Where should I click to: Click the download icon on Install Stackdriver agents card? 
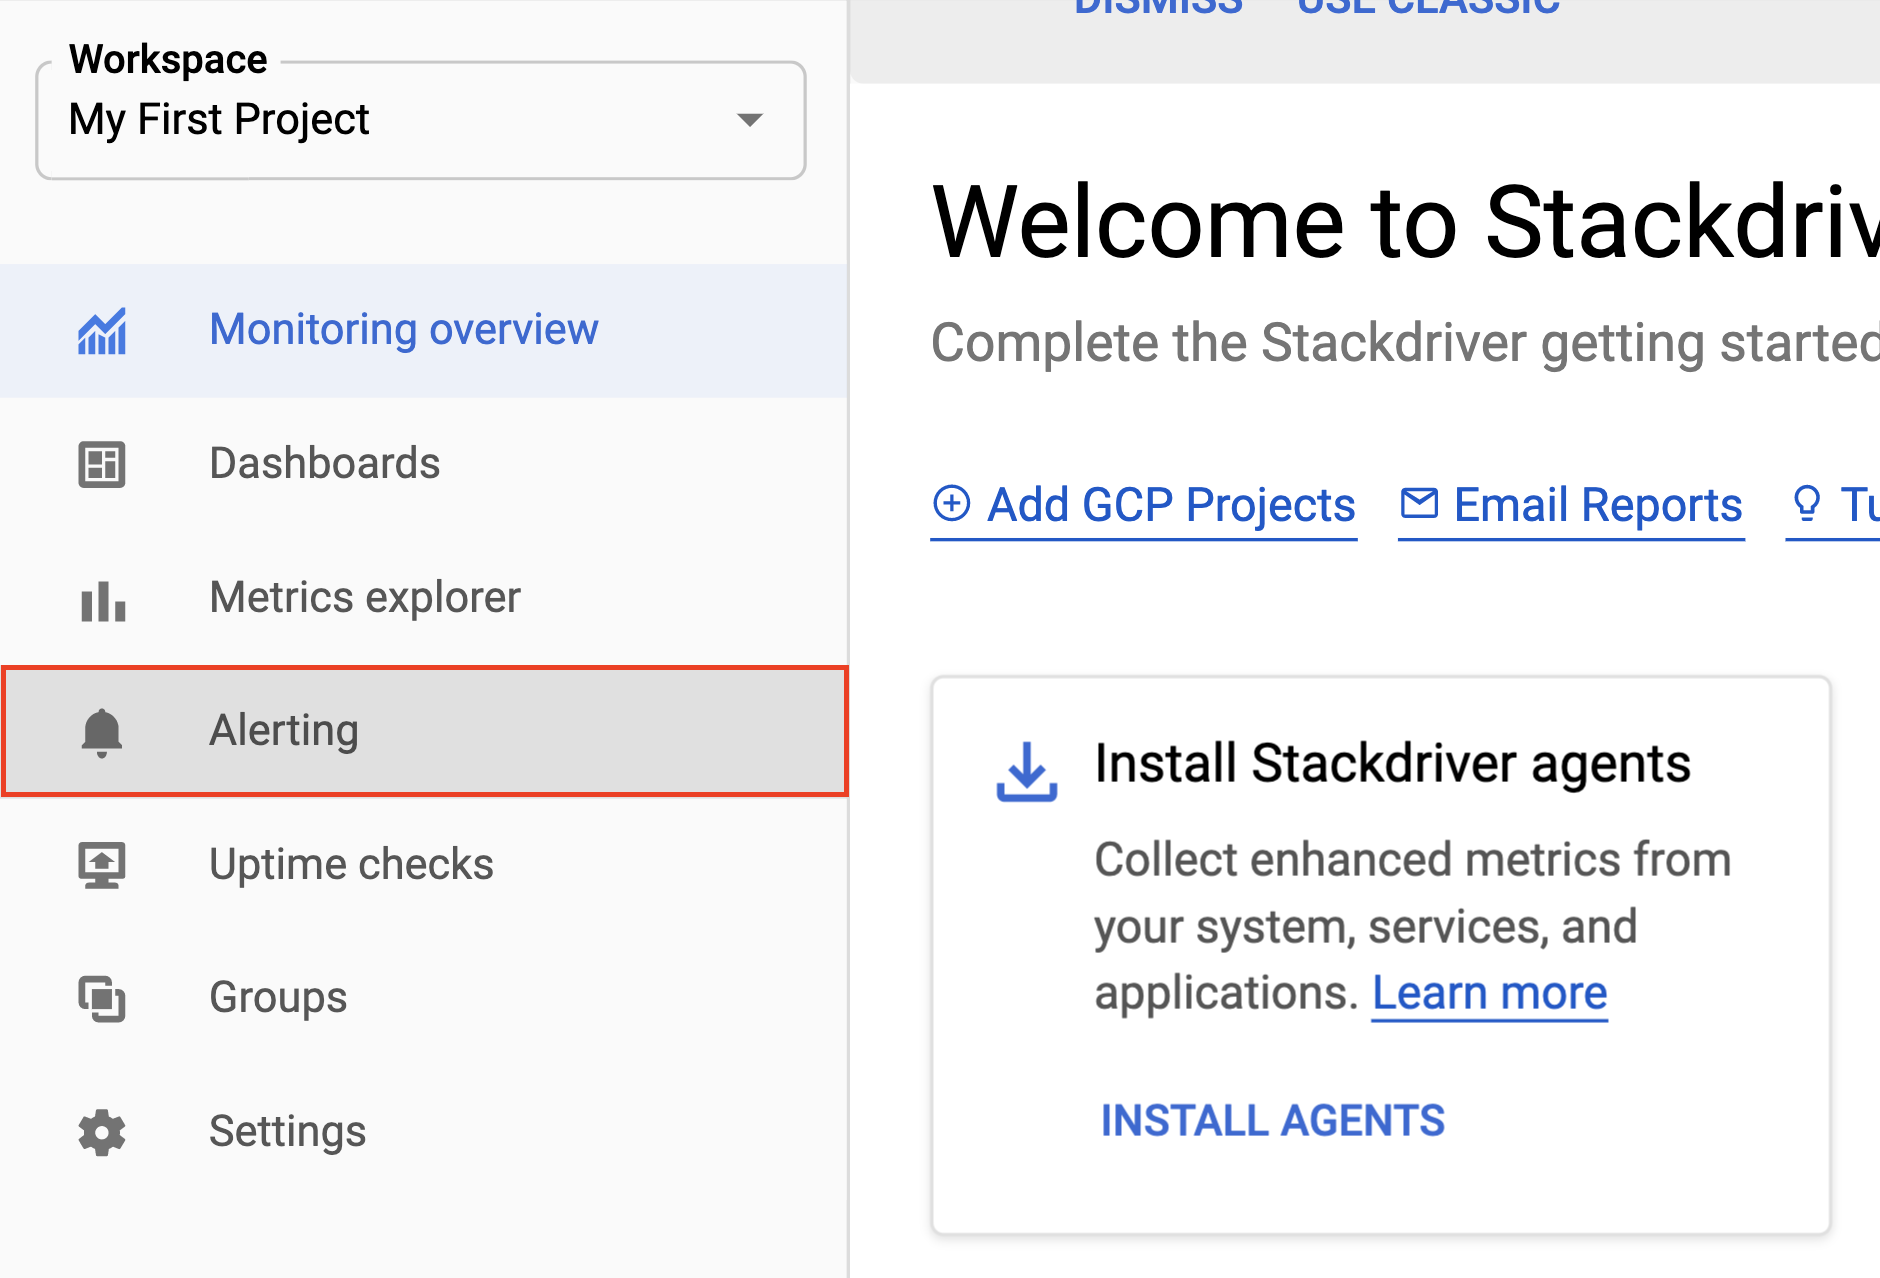tap(1027, 772)
